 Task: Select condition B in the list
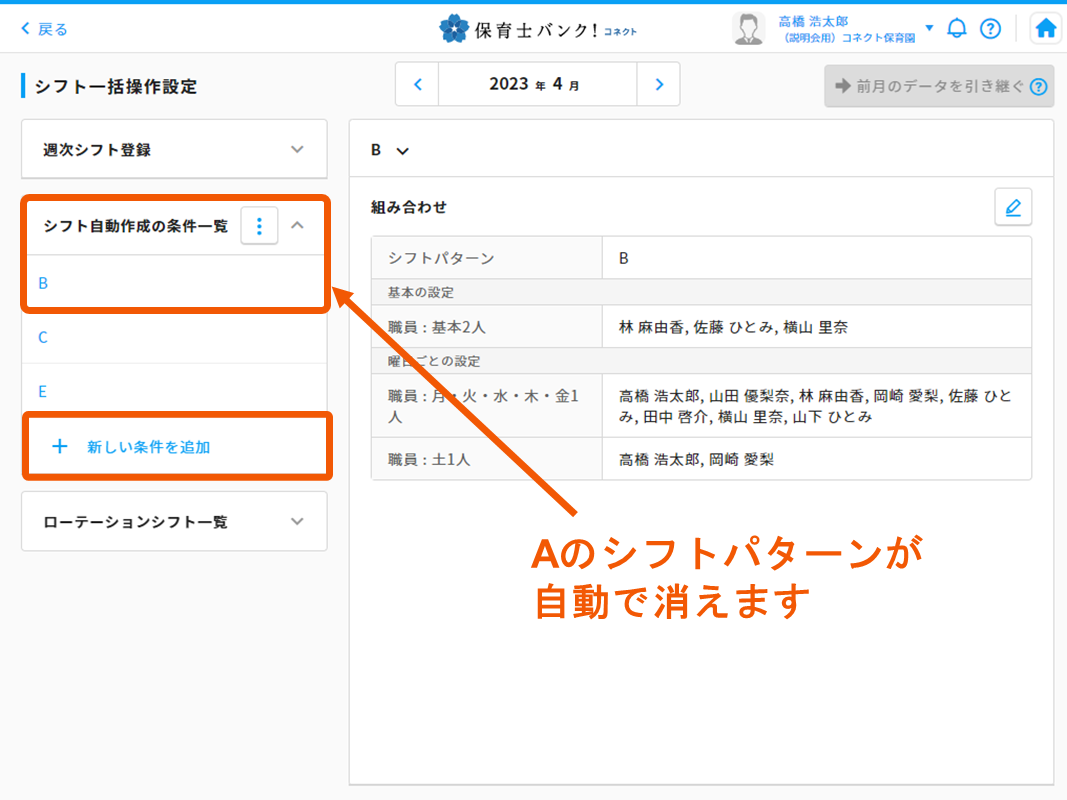coord(43,283)
